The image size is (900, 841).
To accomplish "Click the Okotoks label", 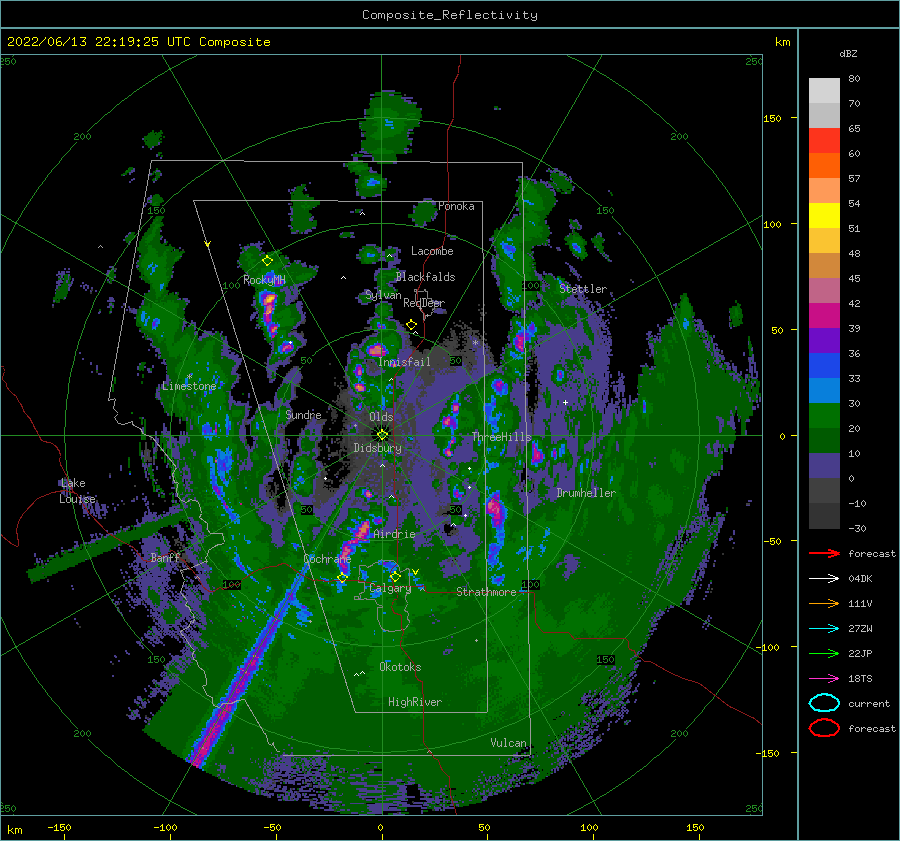I will (x=400, y=667).
